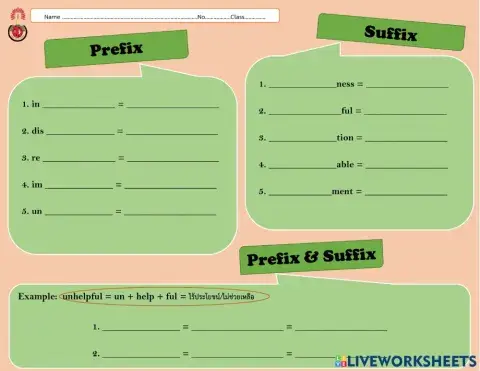The height and width of the screenshot is (371, 480).
Task: Click first blank of Prefix & Suffix row 2
Action: [x=141, y=354]
